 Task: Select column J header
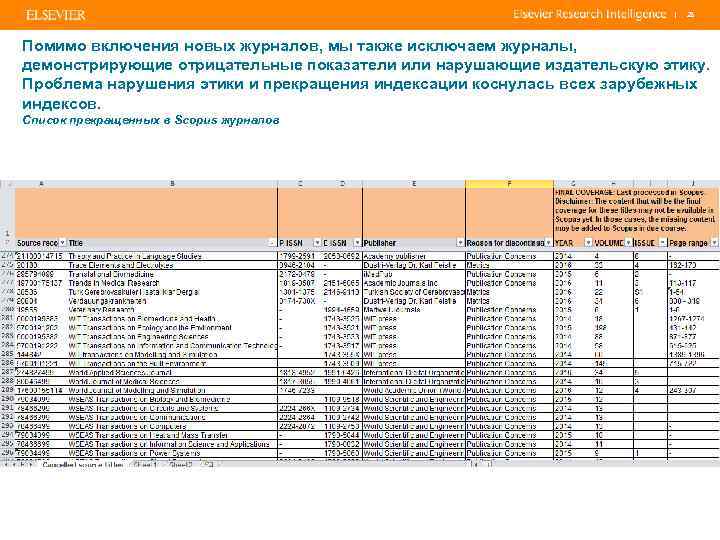pos(693,184)
